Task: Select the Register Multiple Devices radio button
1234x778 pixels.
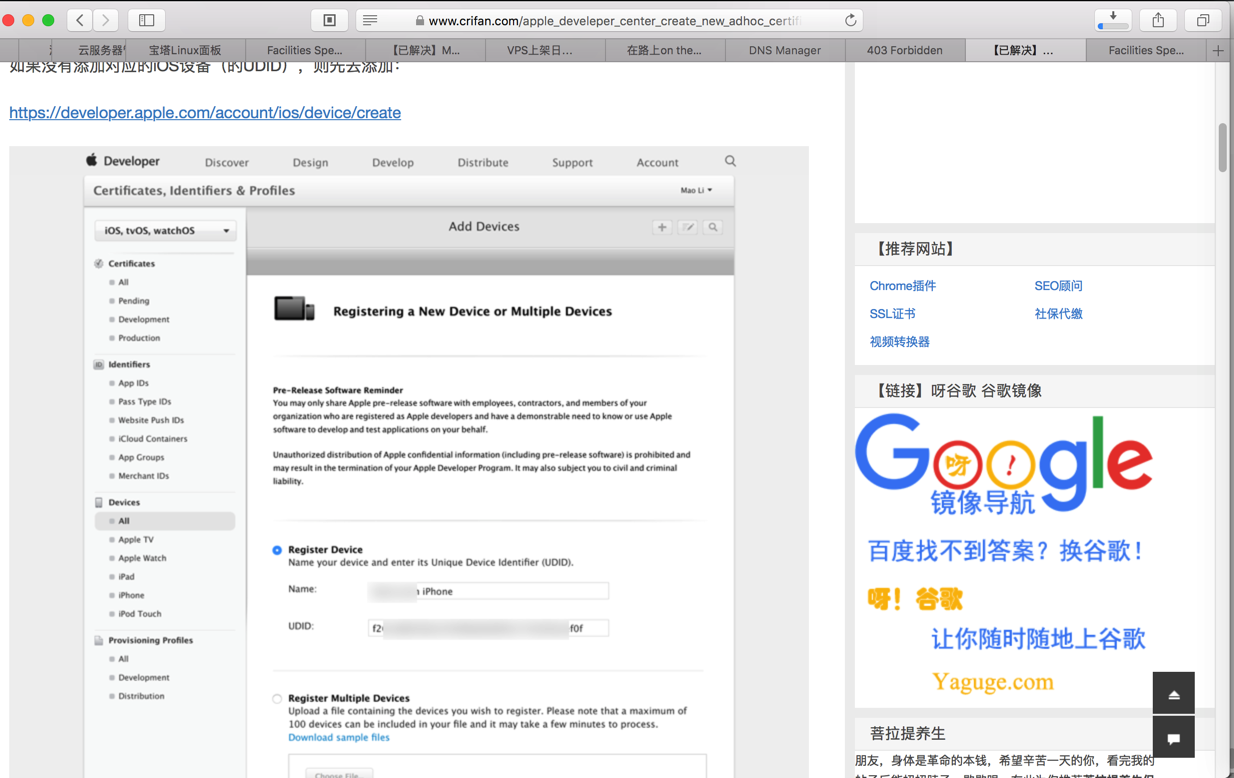Action: click(277, 699)
